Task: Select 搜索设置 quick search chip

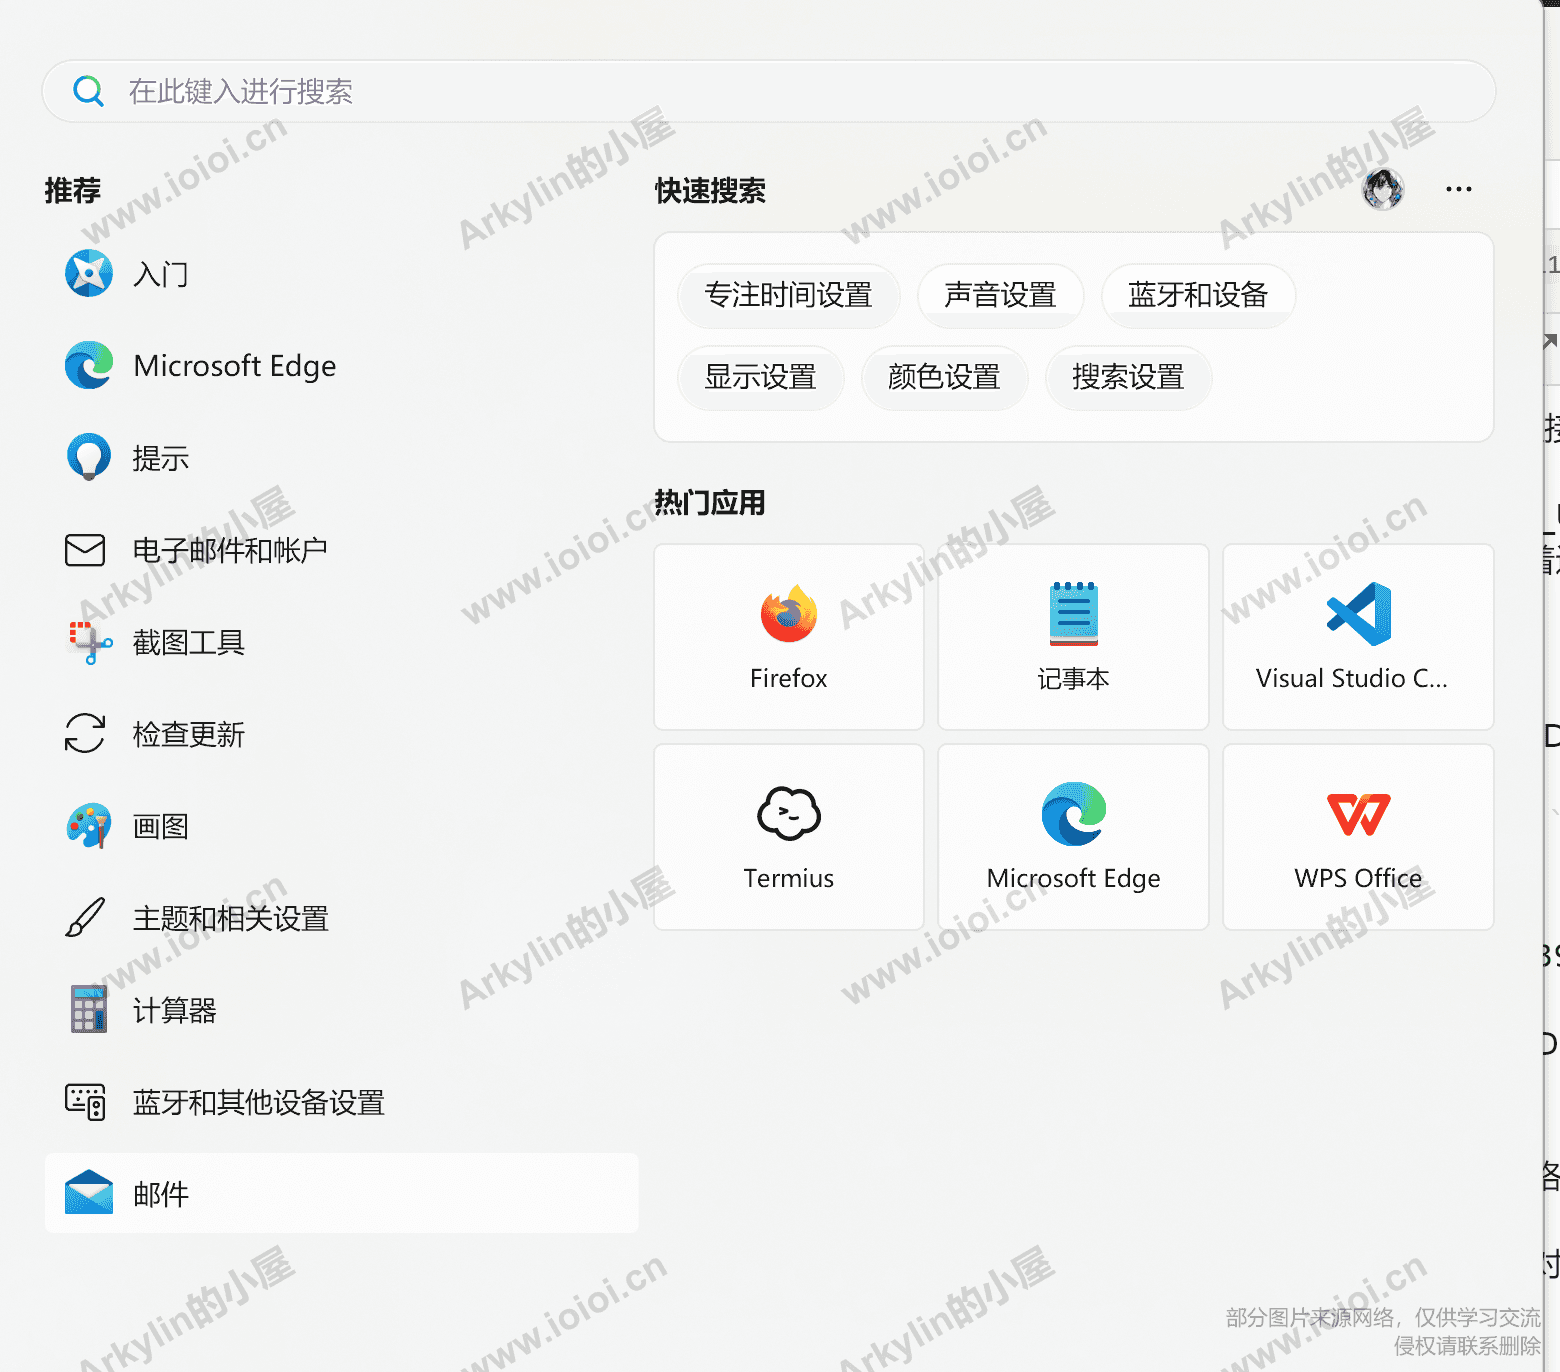Action: [1129, 377]
